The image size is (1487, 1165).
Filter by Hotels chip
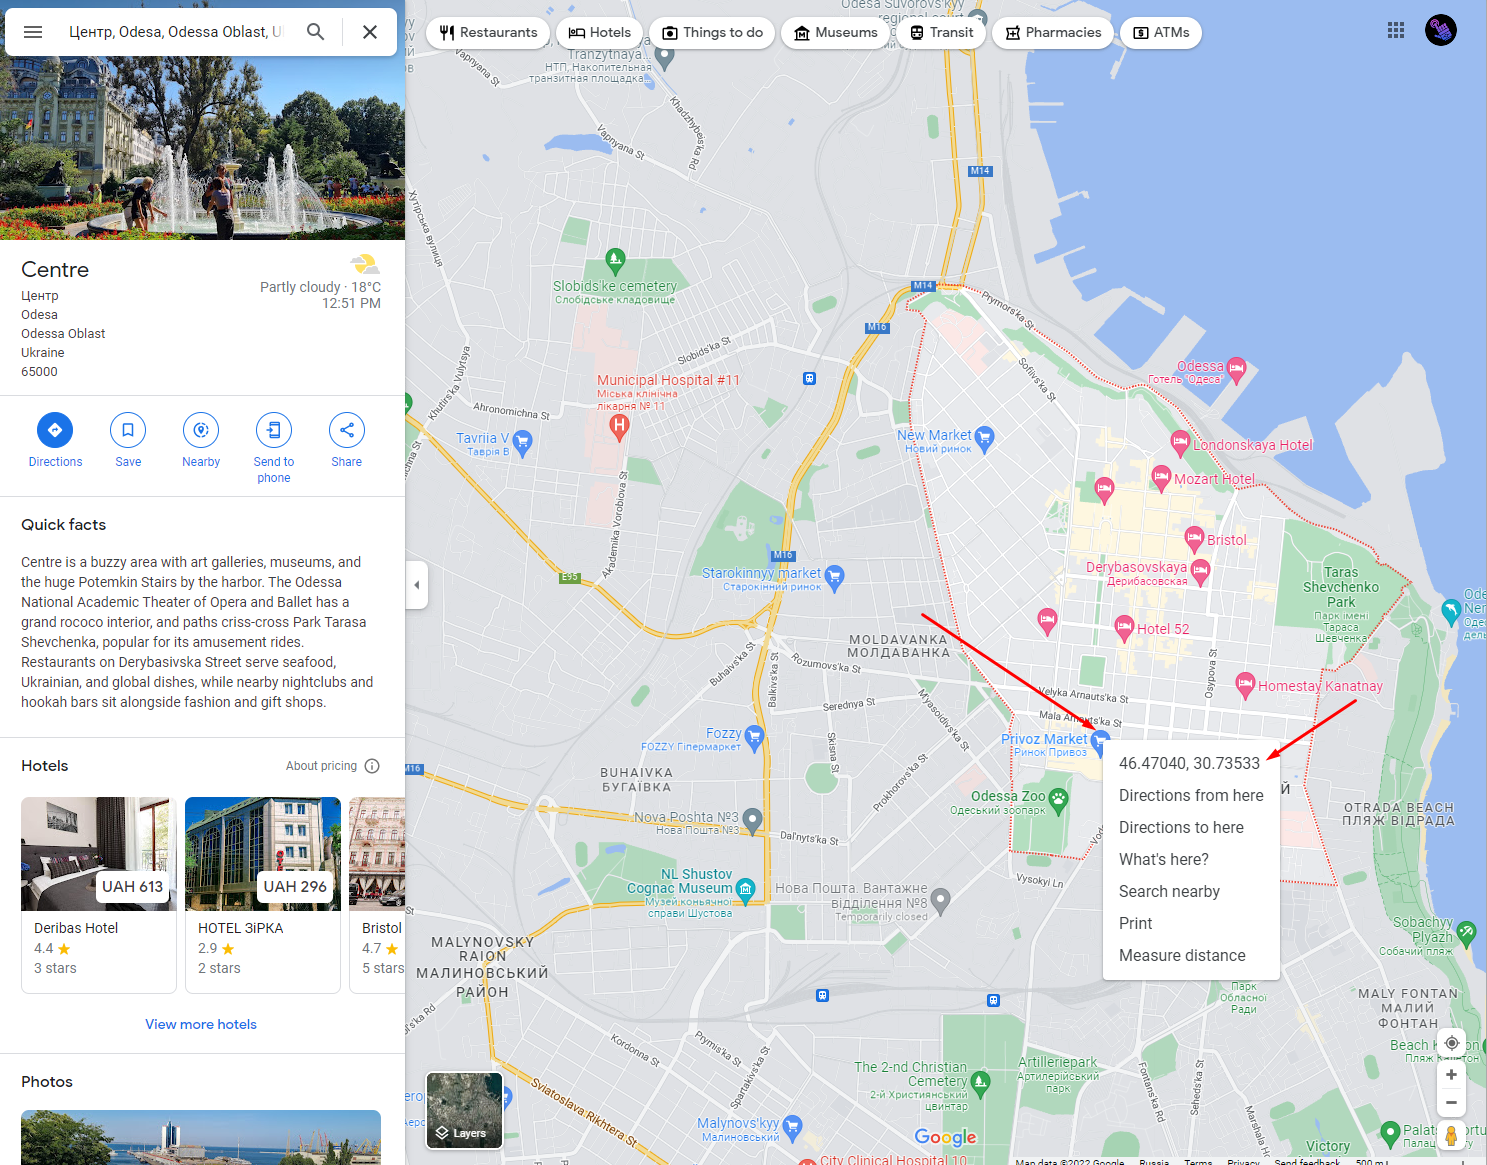[x=600, y=32]
